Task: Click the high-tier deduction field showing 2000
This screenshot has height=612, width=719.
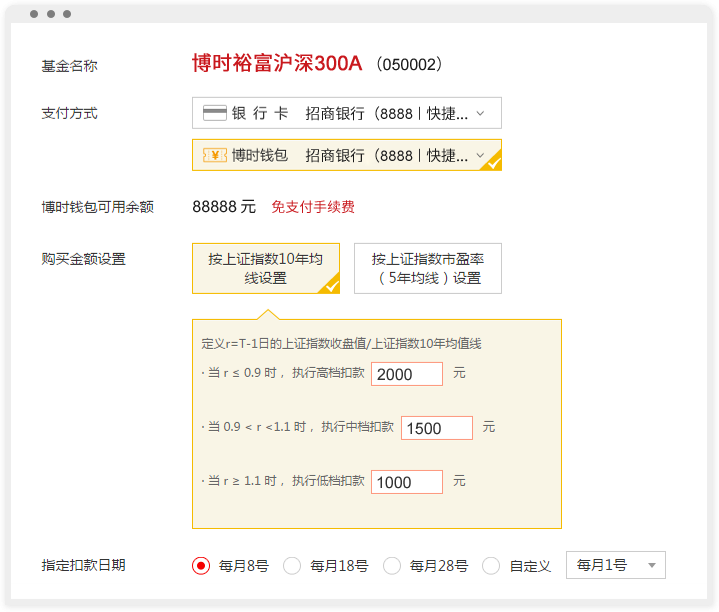Action: point(407,374)
